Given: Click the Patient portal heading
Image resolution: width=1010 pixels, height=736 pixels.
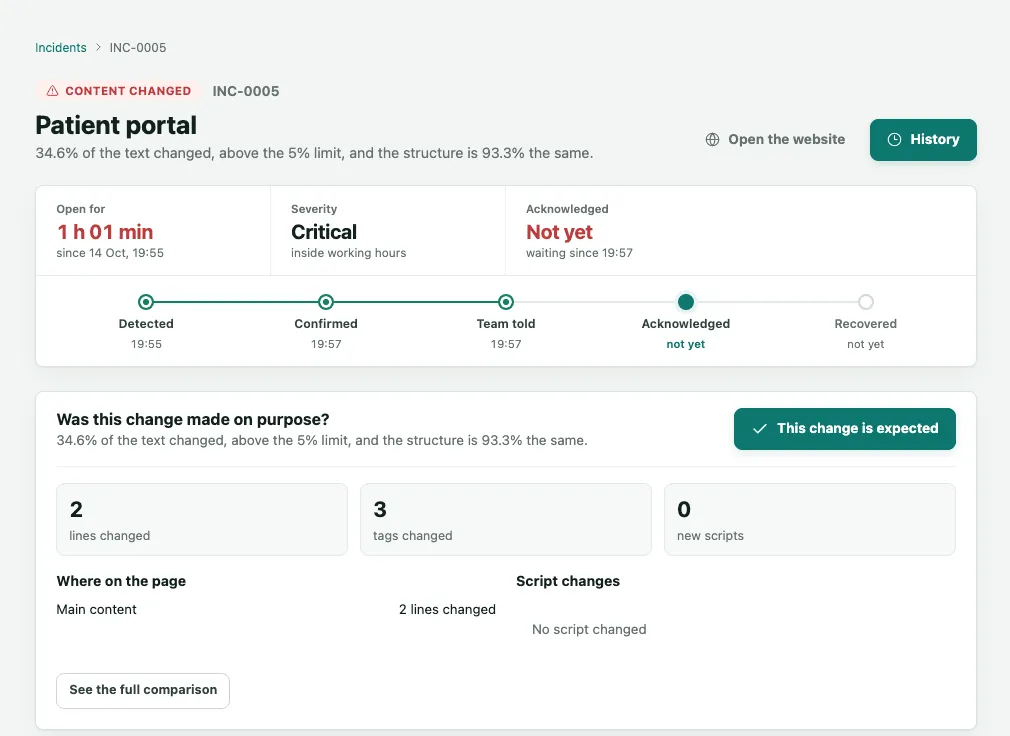Looking at the screenshot, I should 116,125.
